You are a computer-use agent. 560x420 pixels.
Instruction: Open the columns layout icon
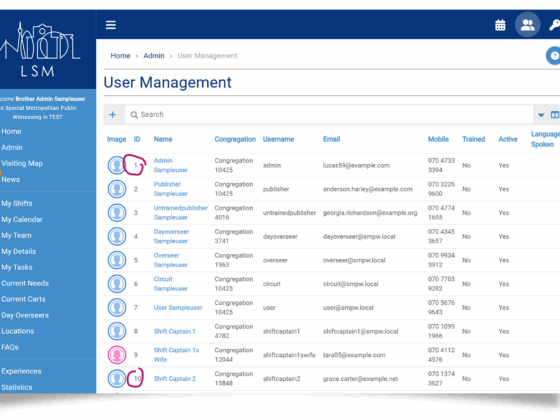[x=555, y=115]
